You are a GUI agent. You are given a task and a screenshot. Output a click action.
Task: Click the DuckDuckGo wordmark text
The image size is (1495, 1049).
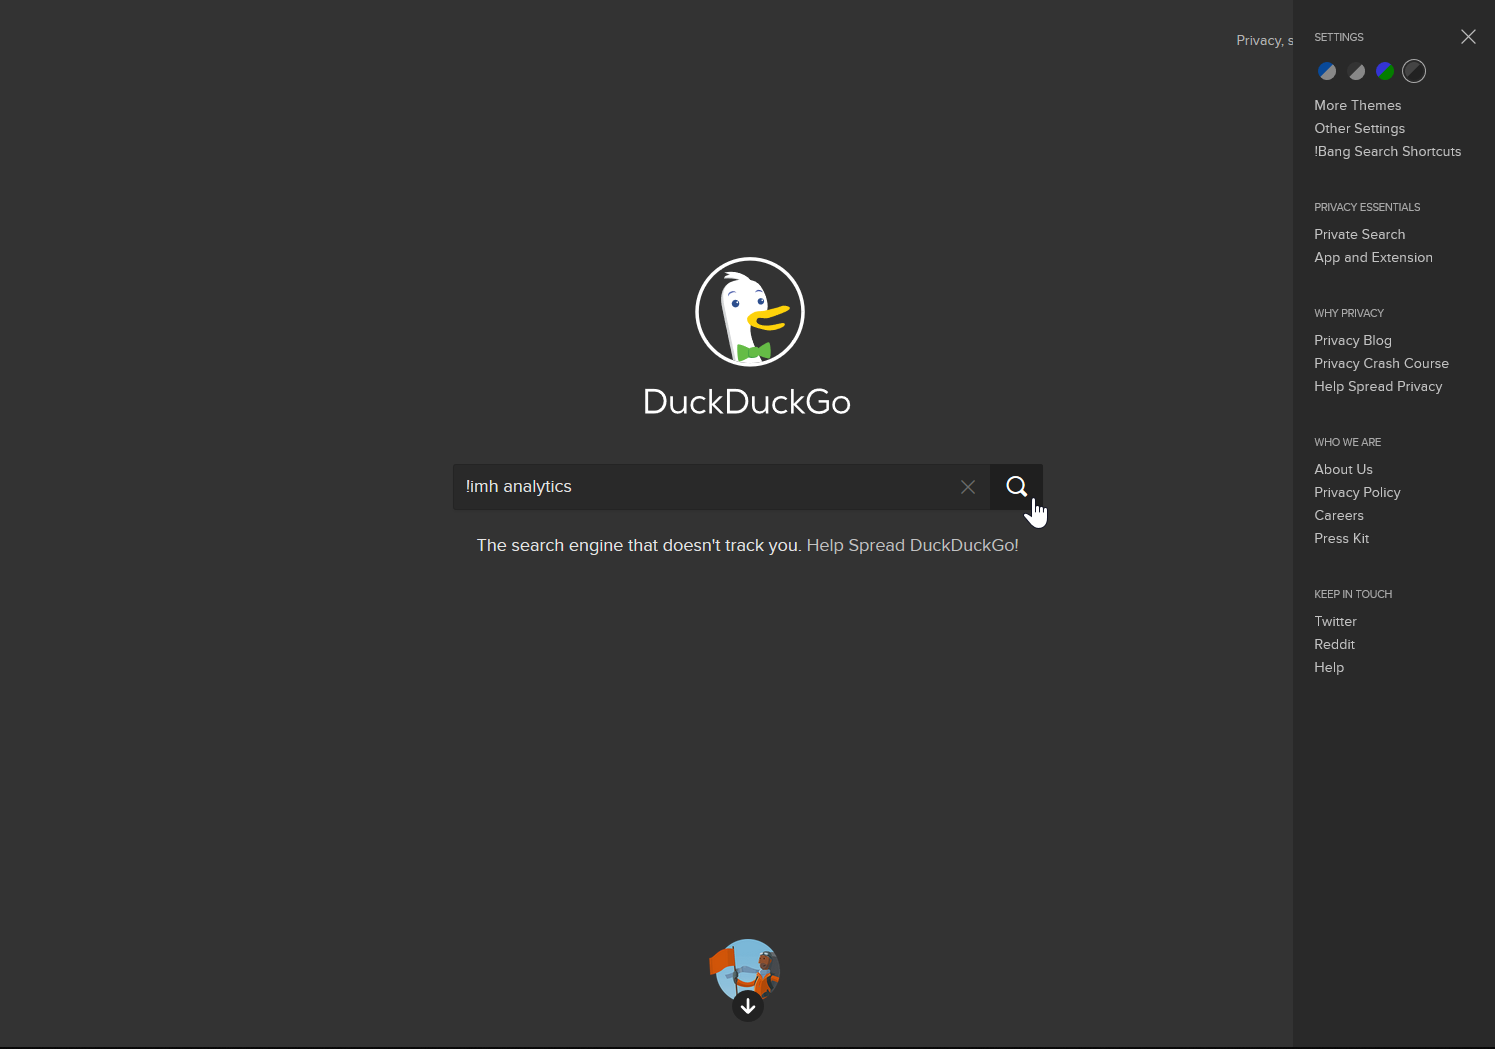(x=747, y=401)
